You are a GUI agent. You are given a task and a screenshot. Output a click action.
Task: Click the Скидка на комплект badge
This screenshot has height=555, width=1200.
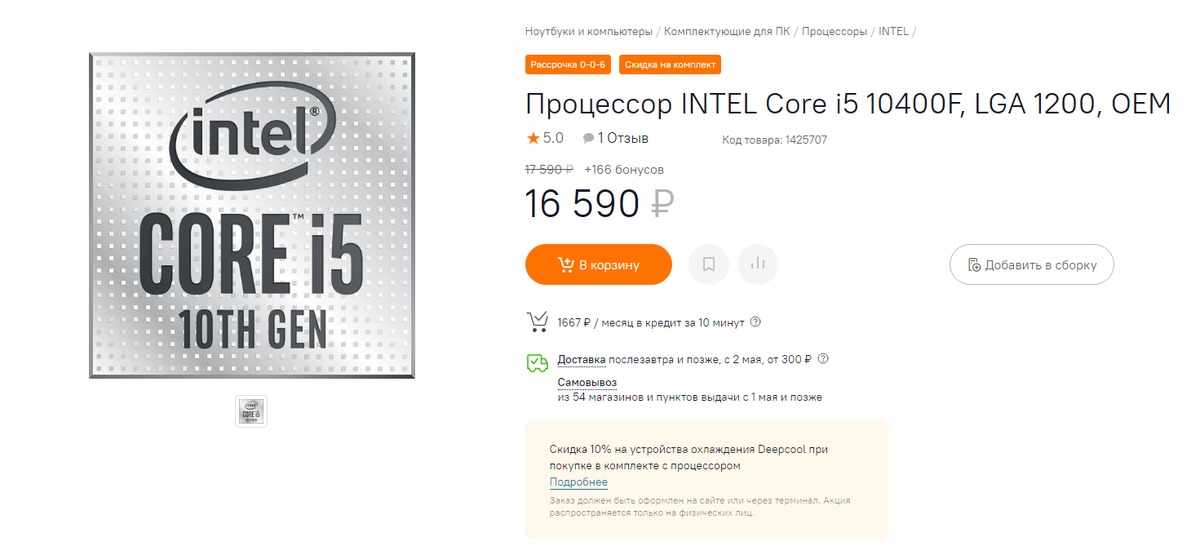[x=670, y=65]
